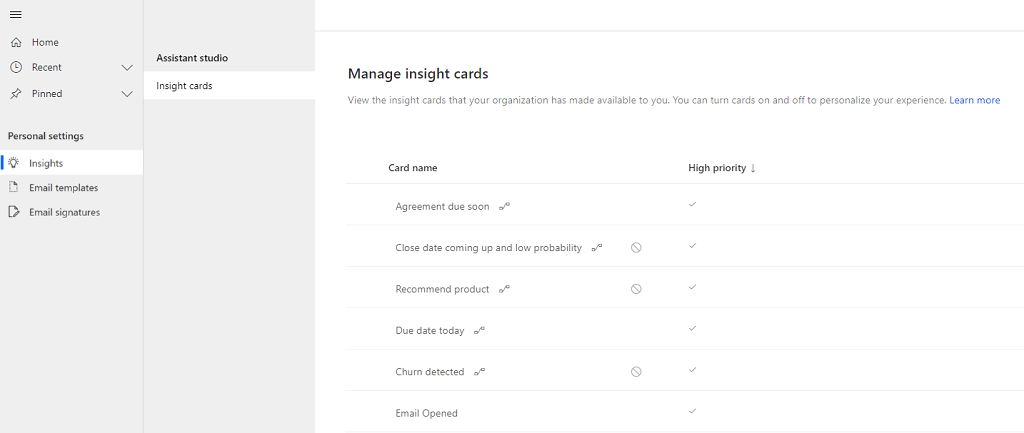Expand the Recent section chevron
Screen dimensions: 1024x433
[x=127, y=68]
